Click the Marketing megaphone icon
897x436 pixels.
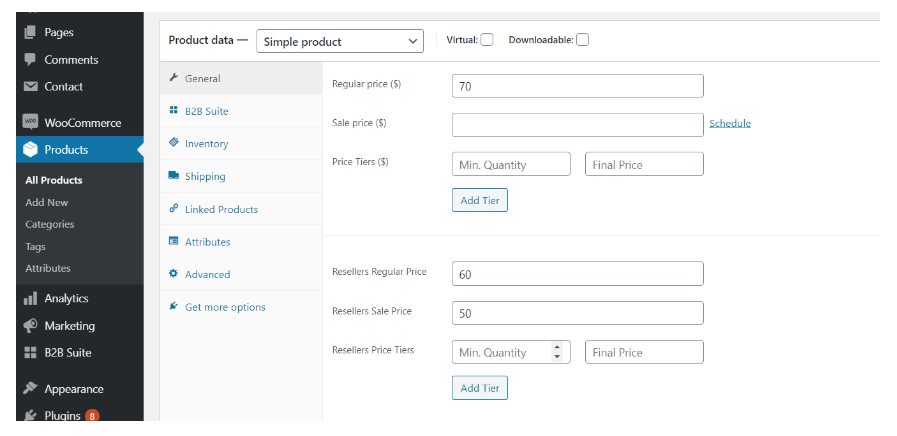(x=30, y=326)
